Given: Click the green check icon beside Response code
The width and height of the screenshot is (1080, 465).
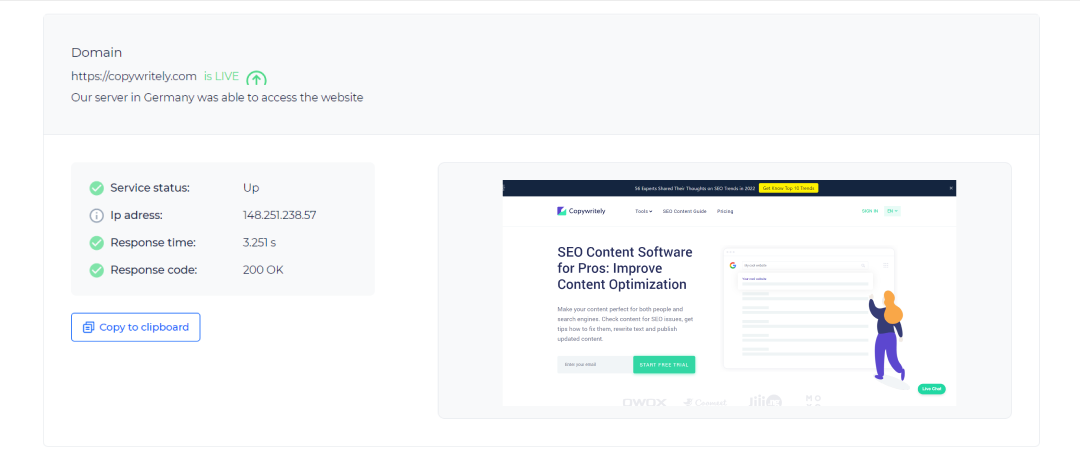Looking at the screenshot, I should [96, 271].
